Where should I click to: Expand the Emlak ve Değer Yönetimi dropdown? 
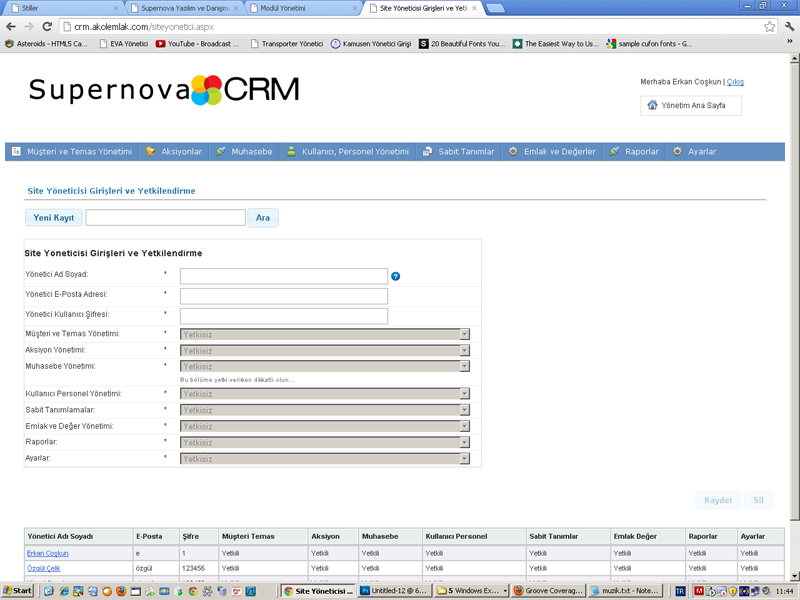464,427
